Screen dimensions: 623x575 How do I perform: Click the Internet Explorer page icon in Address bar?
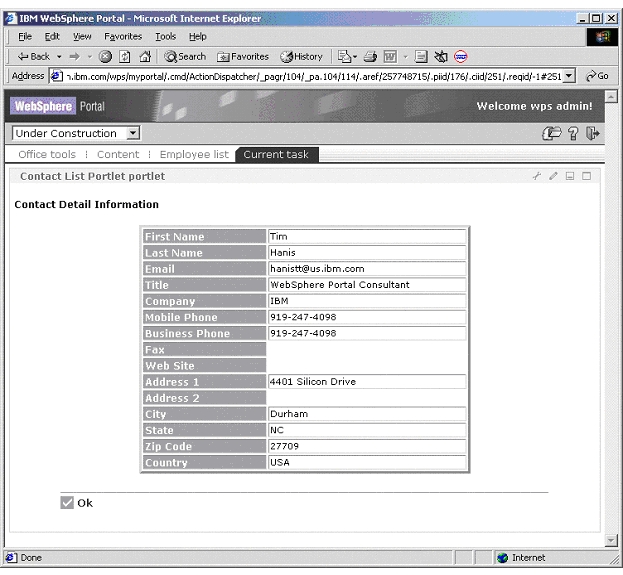(x=56, y=76)
